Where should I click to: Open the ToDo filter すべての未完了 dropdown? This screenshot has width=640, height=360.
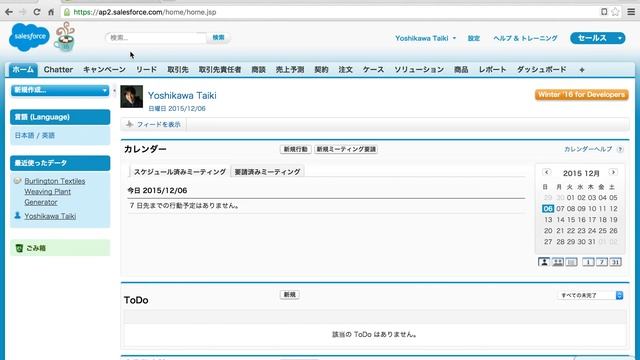coord(590,295)
